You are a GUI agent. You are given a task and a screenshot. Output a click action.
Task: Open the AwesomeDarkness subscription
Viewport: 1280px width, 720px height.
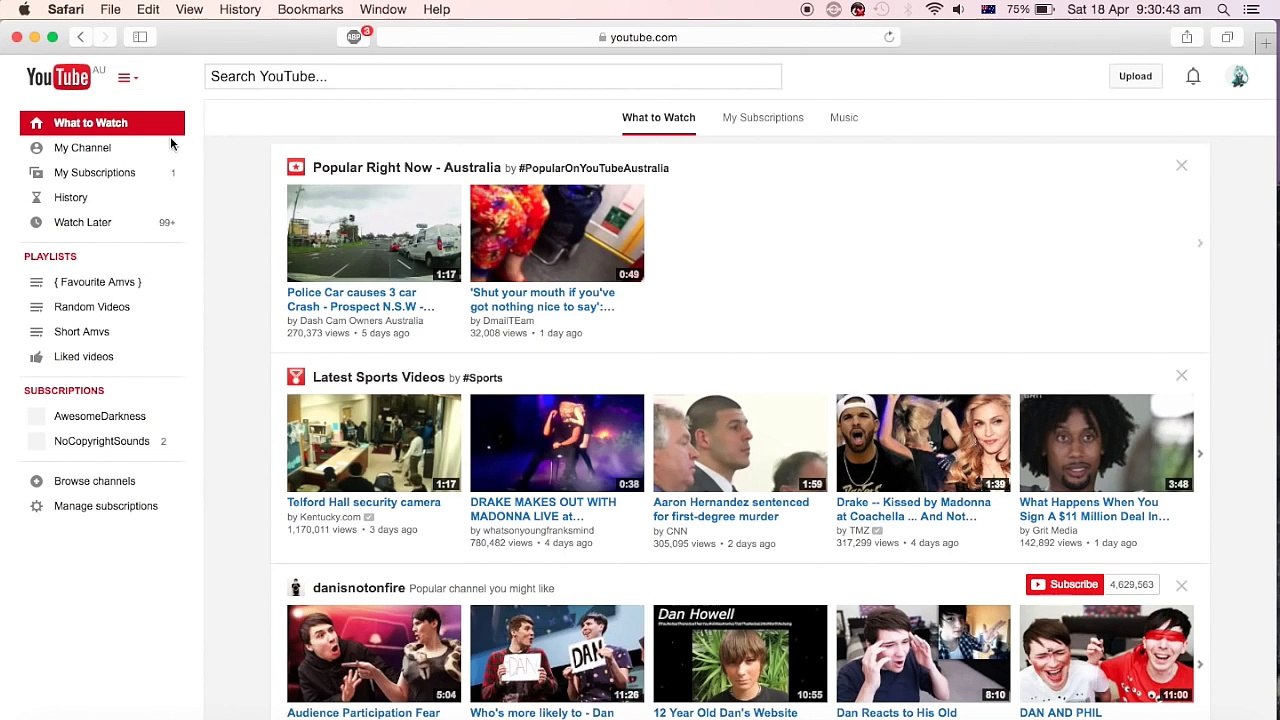[x=102, y=416]
